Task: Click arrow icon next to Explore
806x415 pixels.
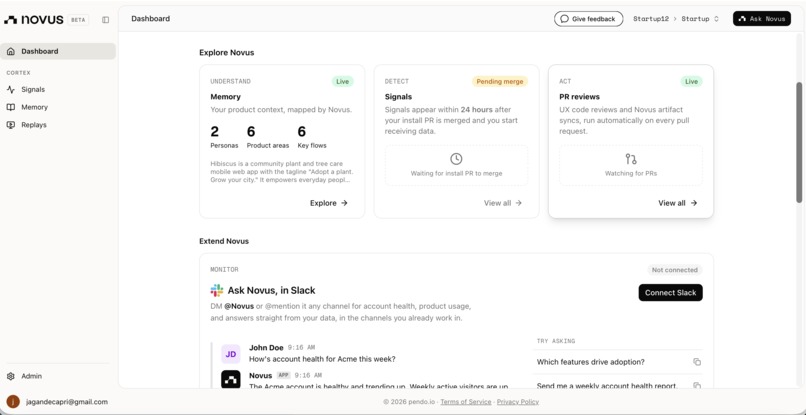Action: coord(344,203)
